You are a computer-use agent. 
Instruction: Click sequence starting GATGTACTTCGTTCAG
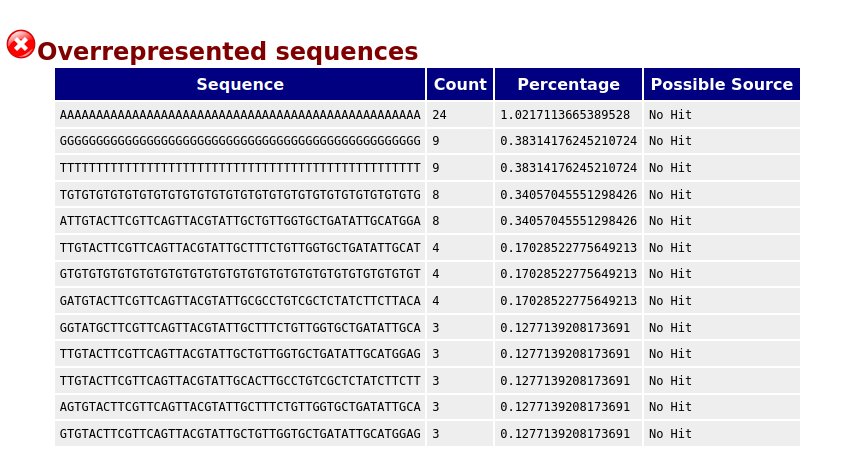(x=240, y=301)
